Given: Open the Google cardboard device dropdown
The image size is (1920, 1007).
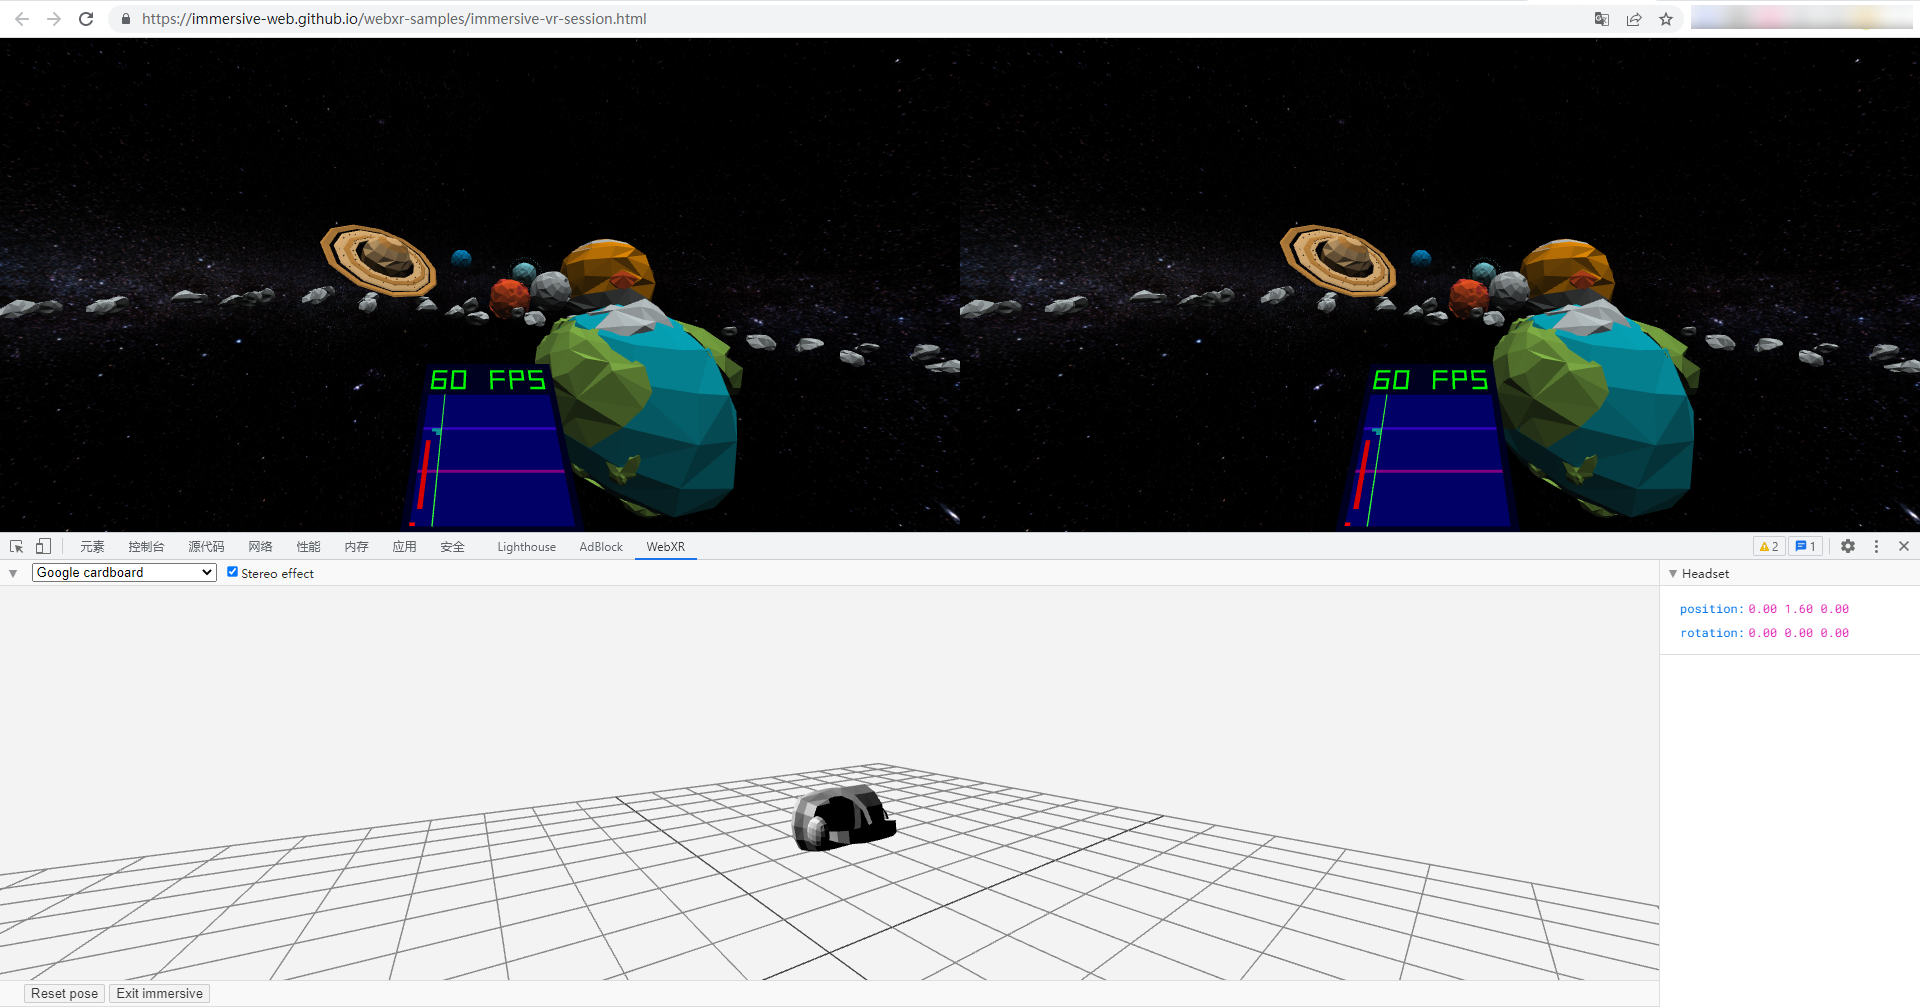Looking at the screenshot, I should click(123, 571).
